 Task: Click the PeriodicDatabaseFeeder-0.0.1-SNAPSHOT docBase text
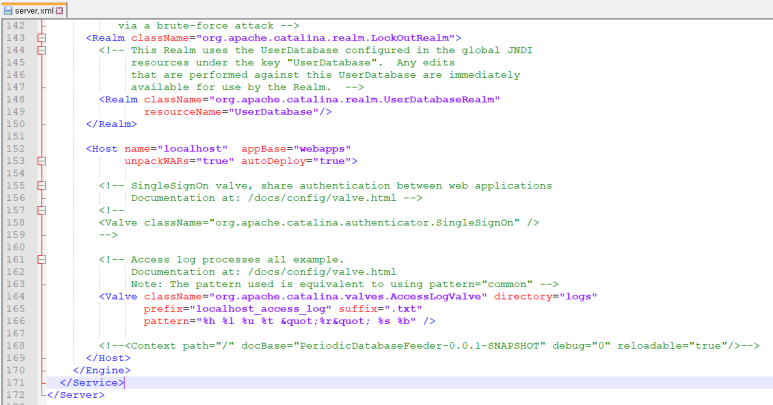[x=420, y=346]
